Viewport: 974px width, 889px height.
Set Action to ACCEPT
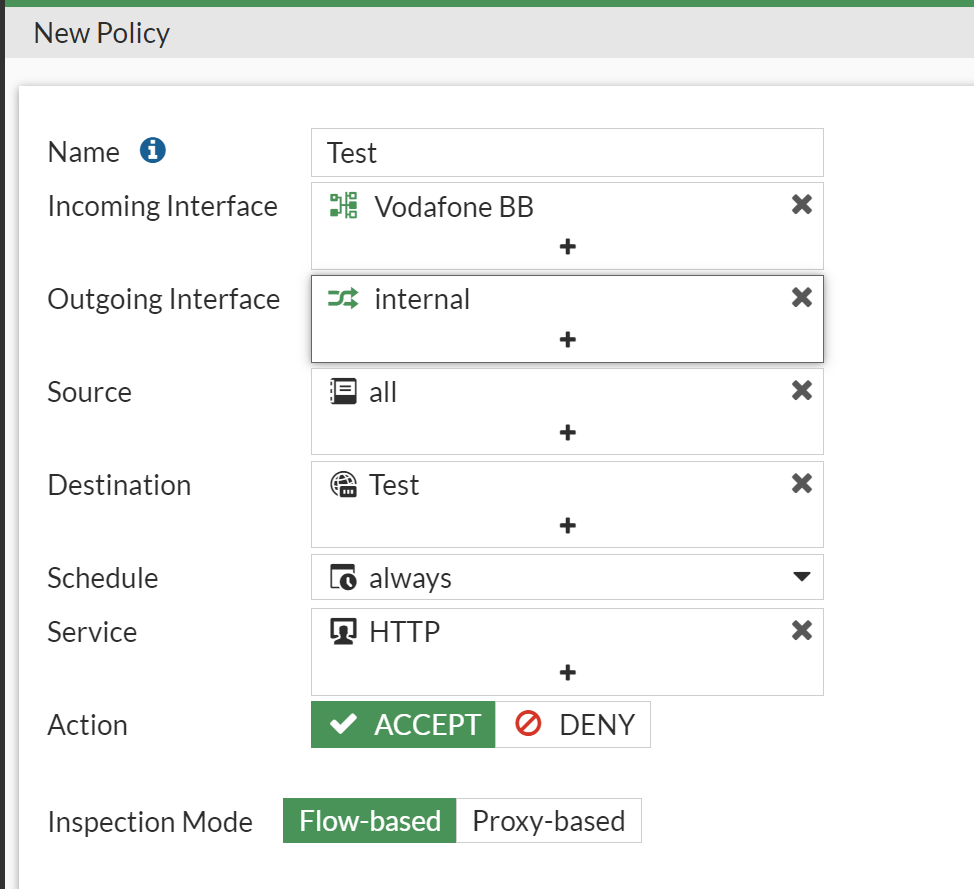tap(403, 725)
